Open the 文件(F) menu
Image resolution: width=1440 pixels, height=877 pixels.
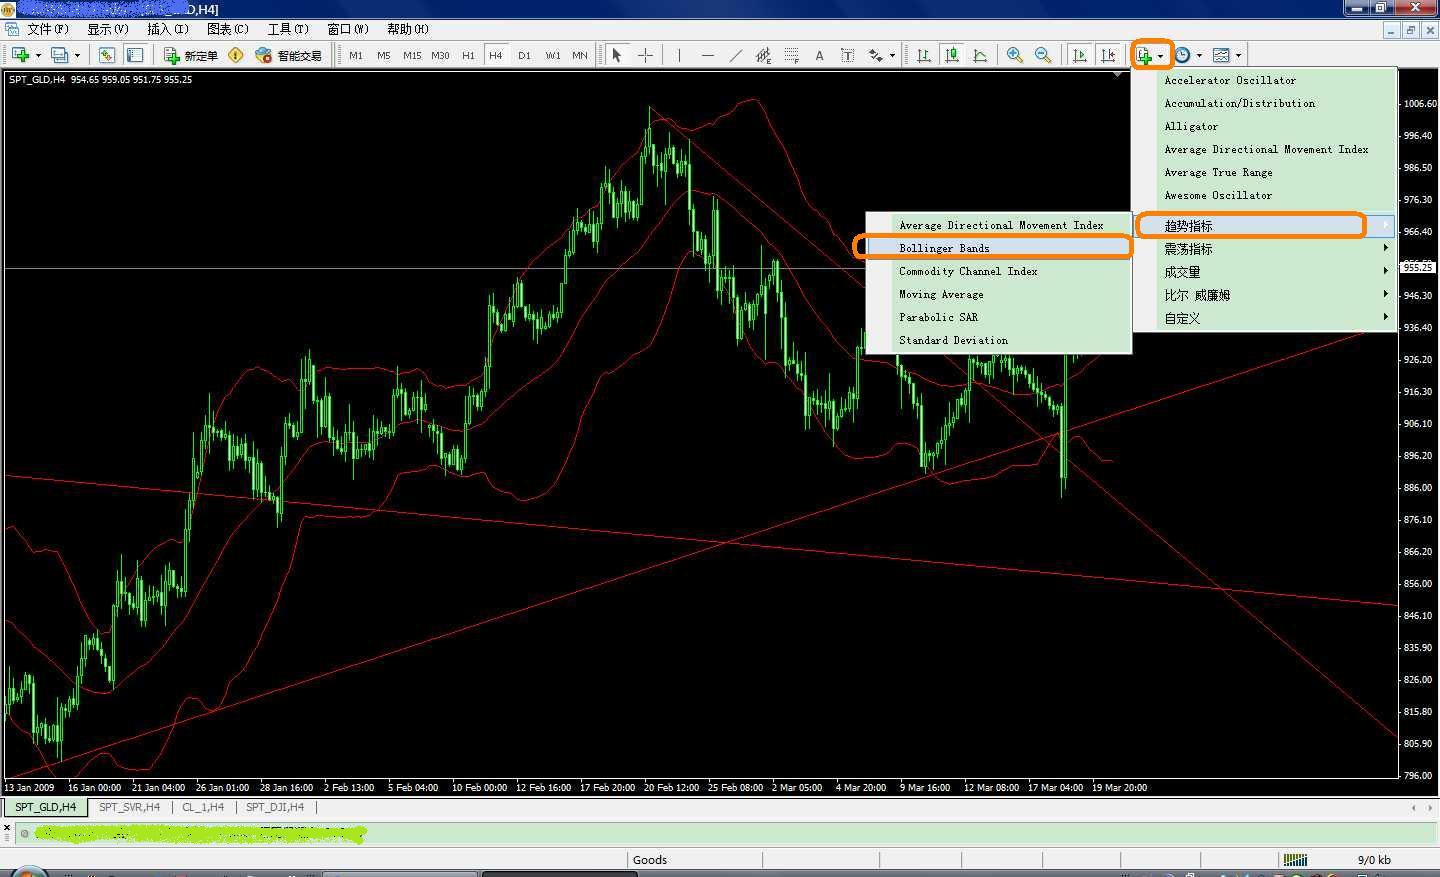coord(47,29)
